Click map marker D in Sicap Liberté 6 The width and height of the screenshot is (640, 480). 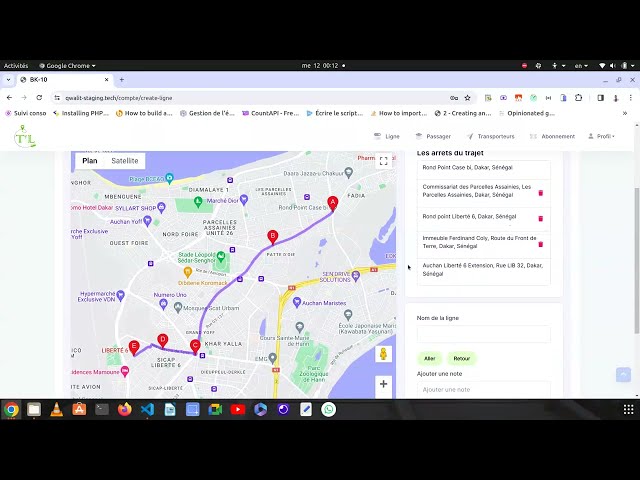click(162, 341)
